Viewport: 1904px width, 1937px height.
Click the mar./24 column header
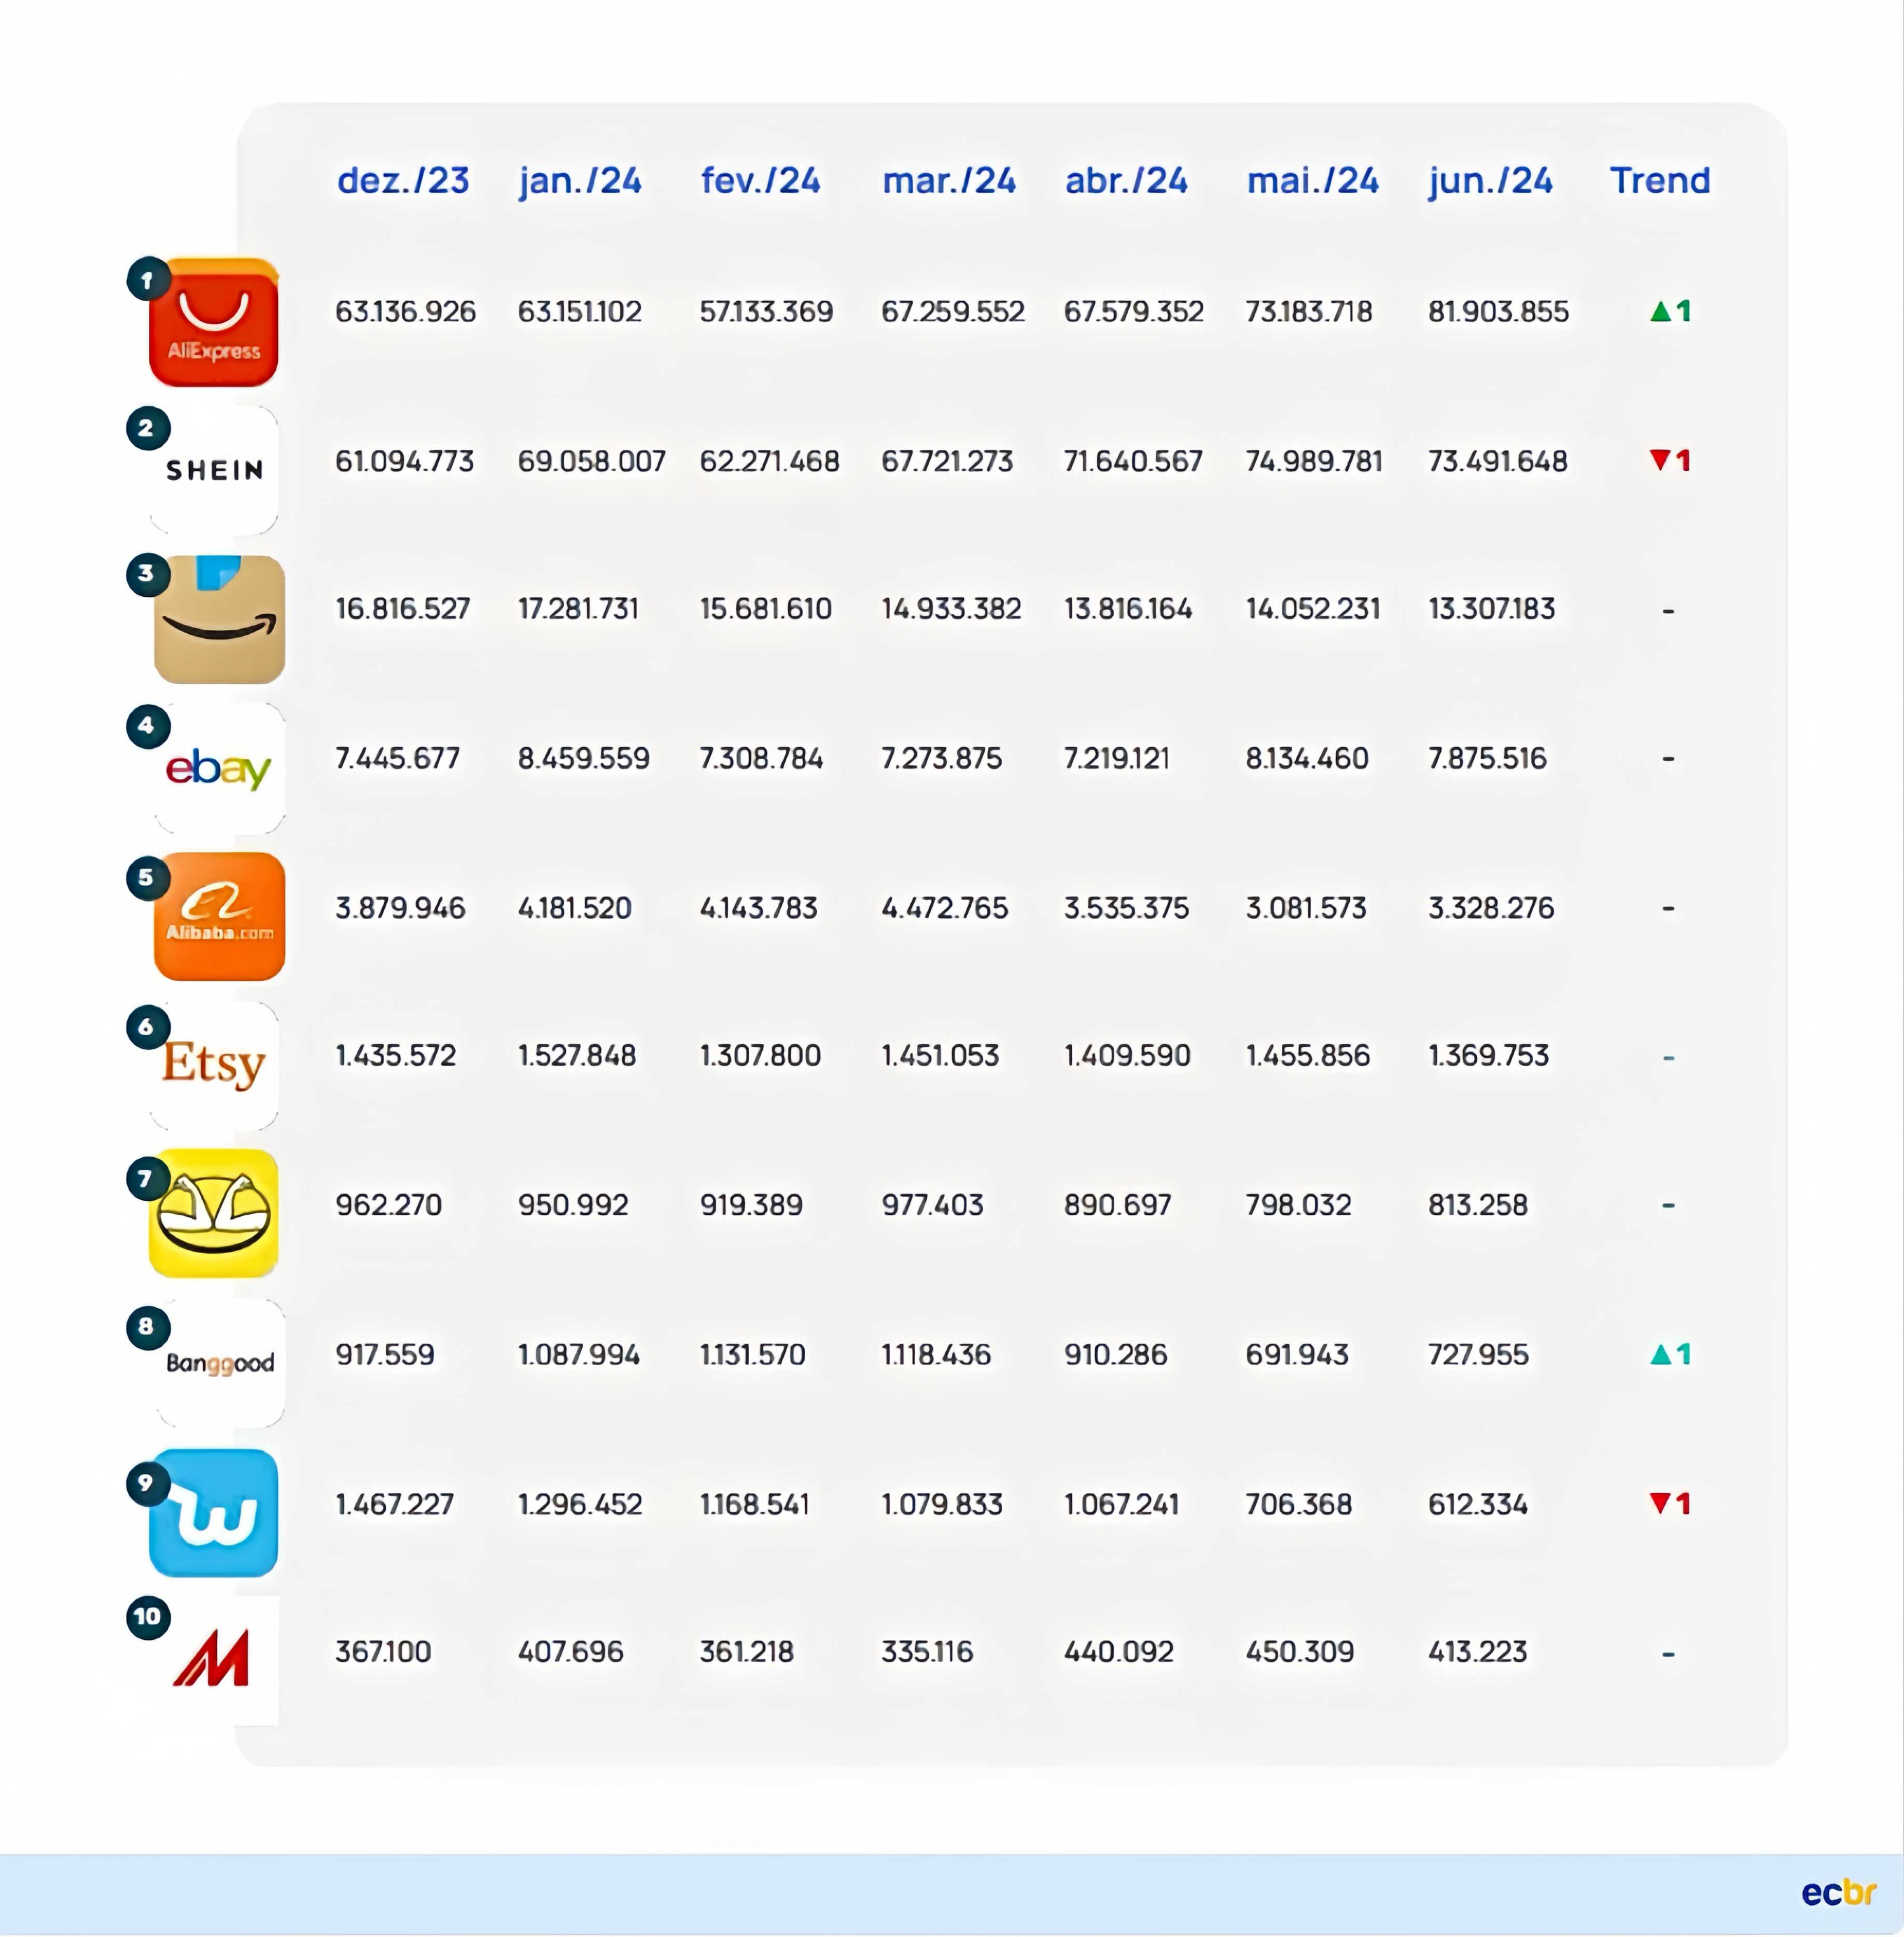click(x=949, y=181)
